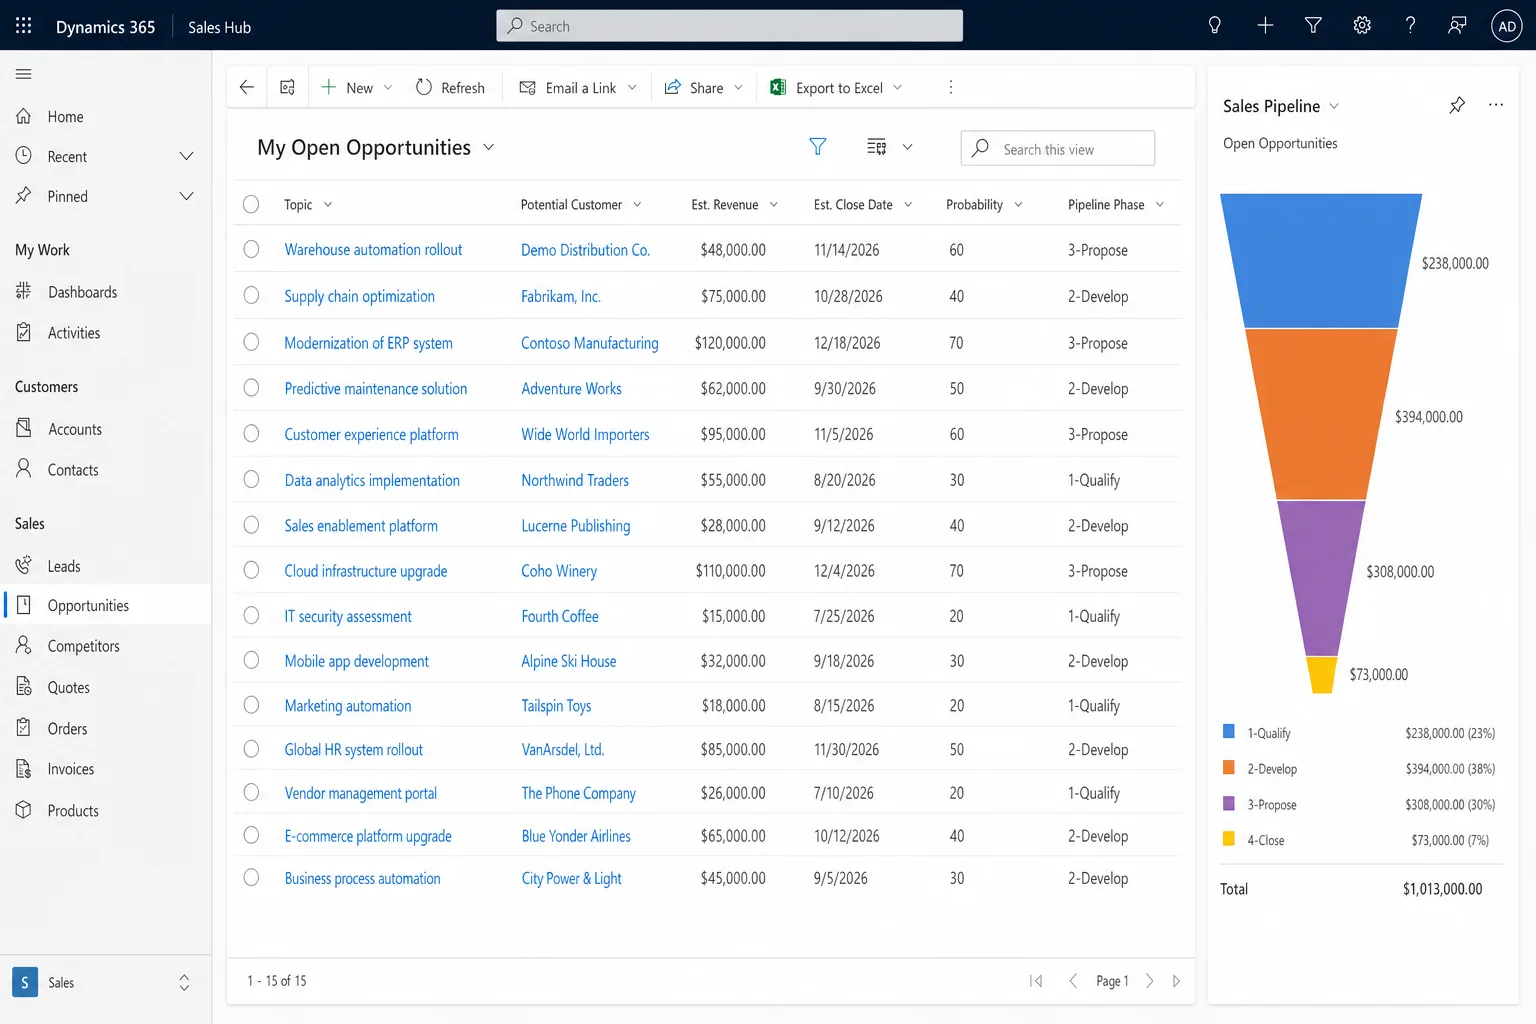
Task: Expand the Pinned section chevron
Action: pos(186,196)
